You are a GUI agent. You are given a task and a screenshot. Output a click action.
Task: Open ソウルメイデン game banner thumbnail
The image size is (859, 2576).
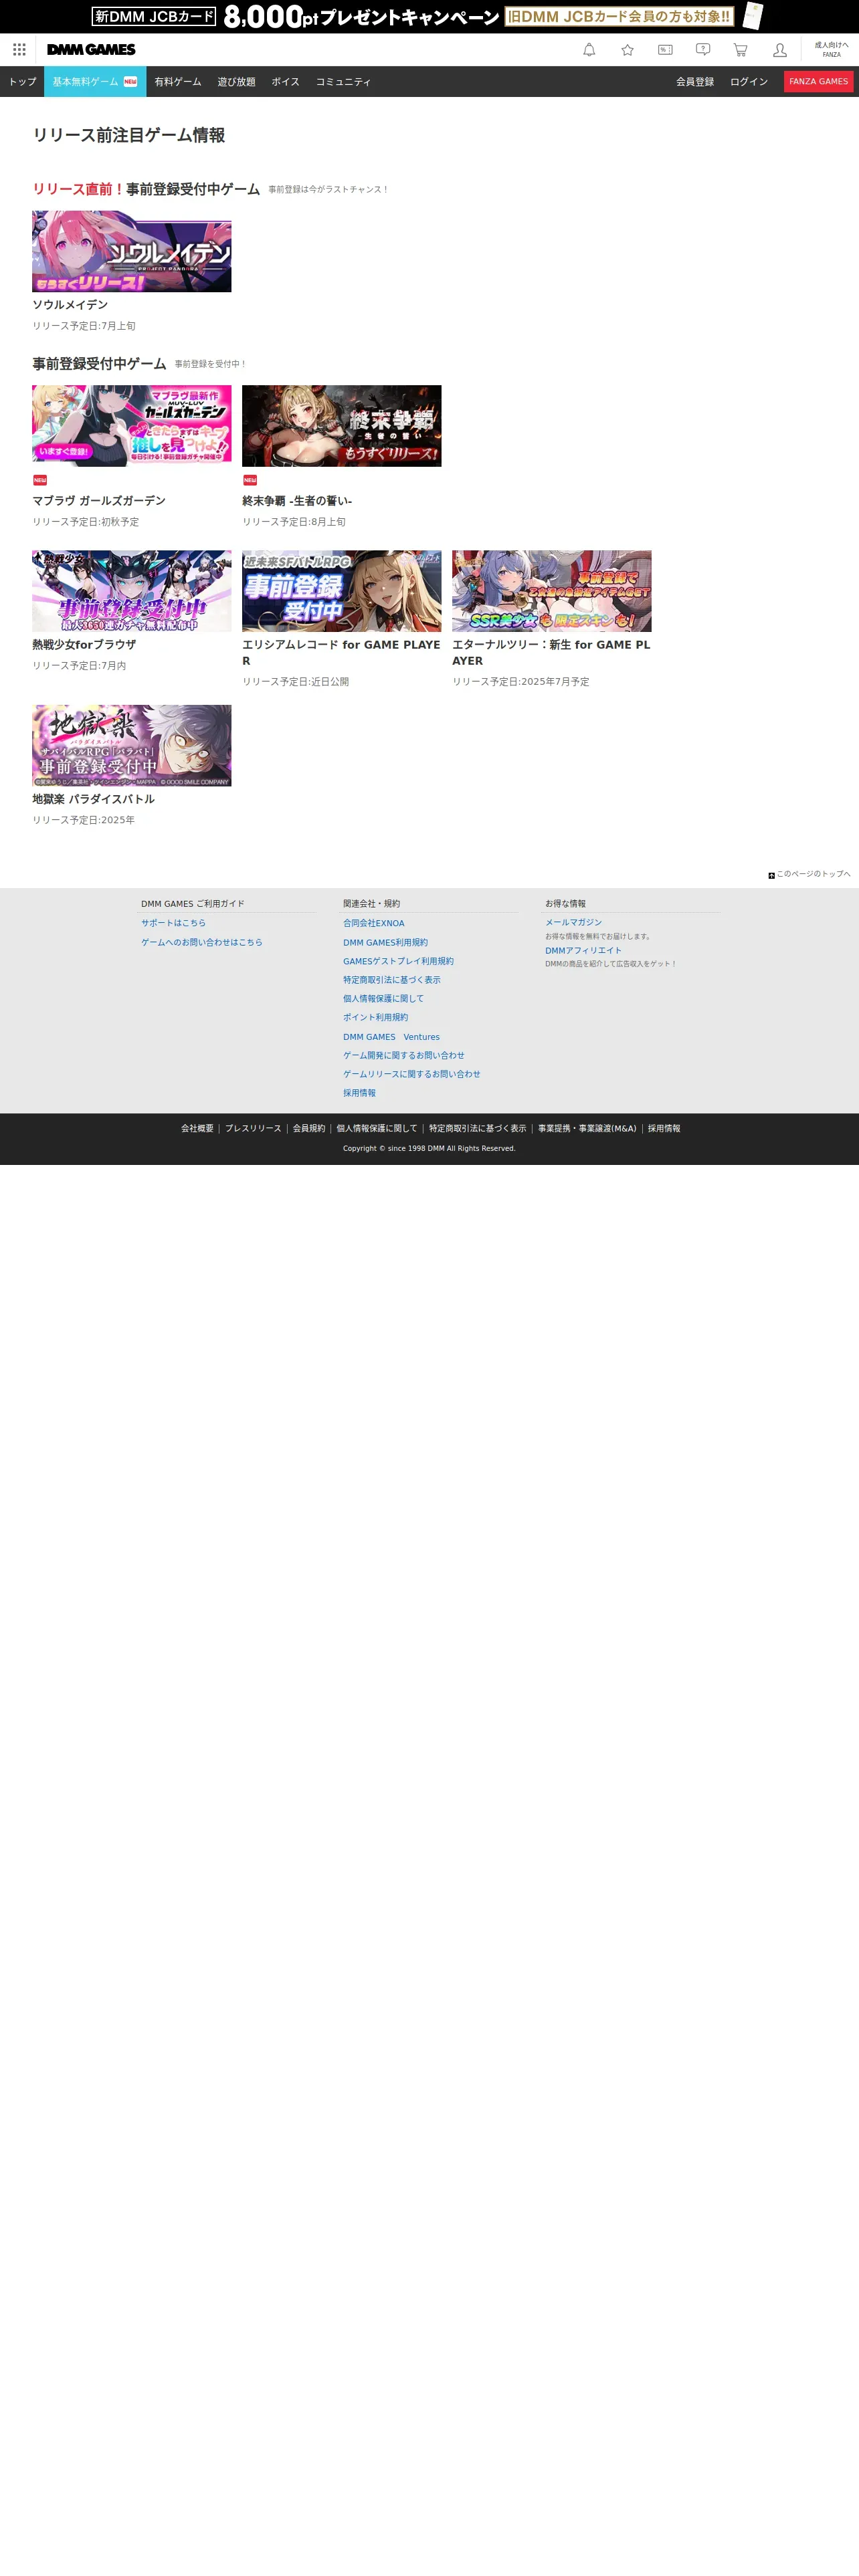pyautogui.click(x=131, y=251)
